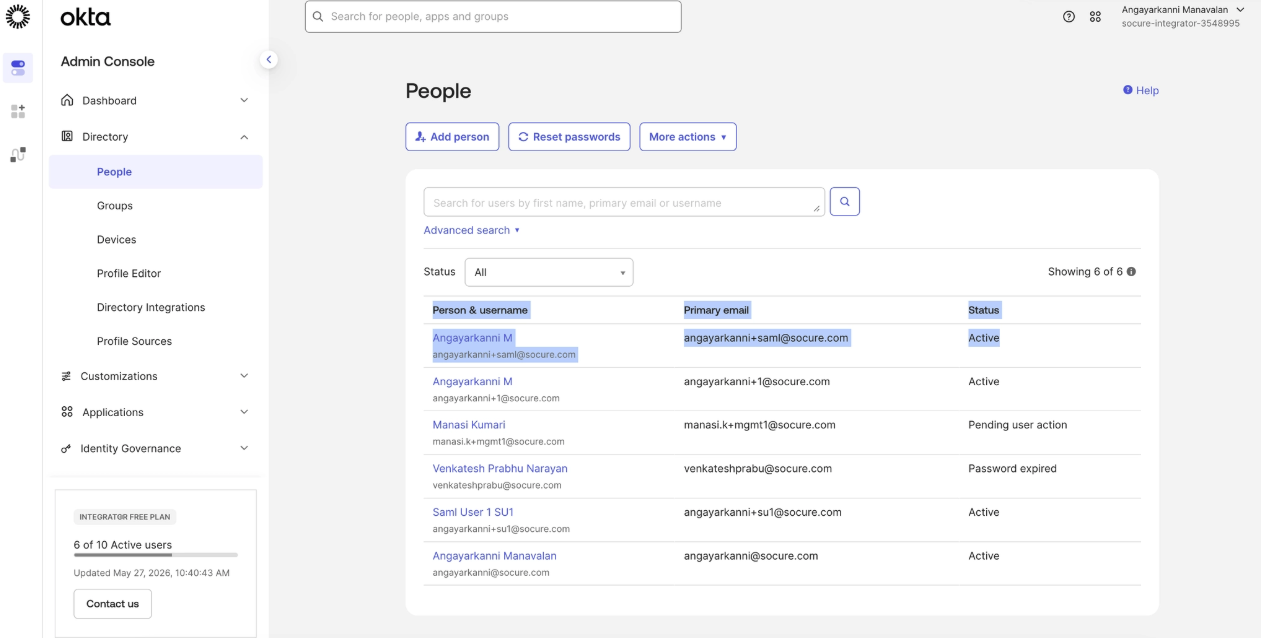Viewport: 1261px width, 638px height.
Task: Click Password expired status text
Action: (x=1012, y=468)
